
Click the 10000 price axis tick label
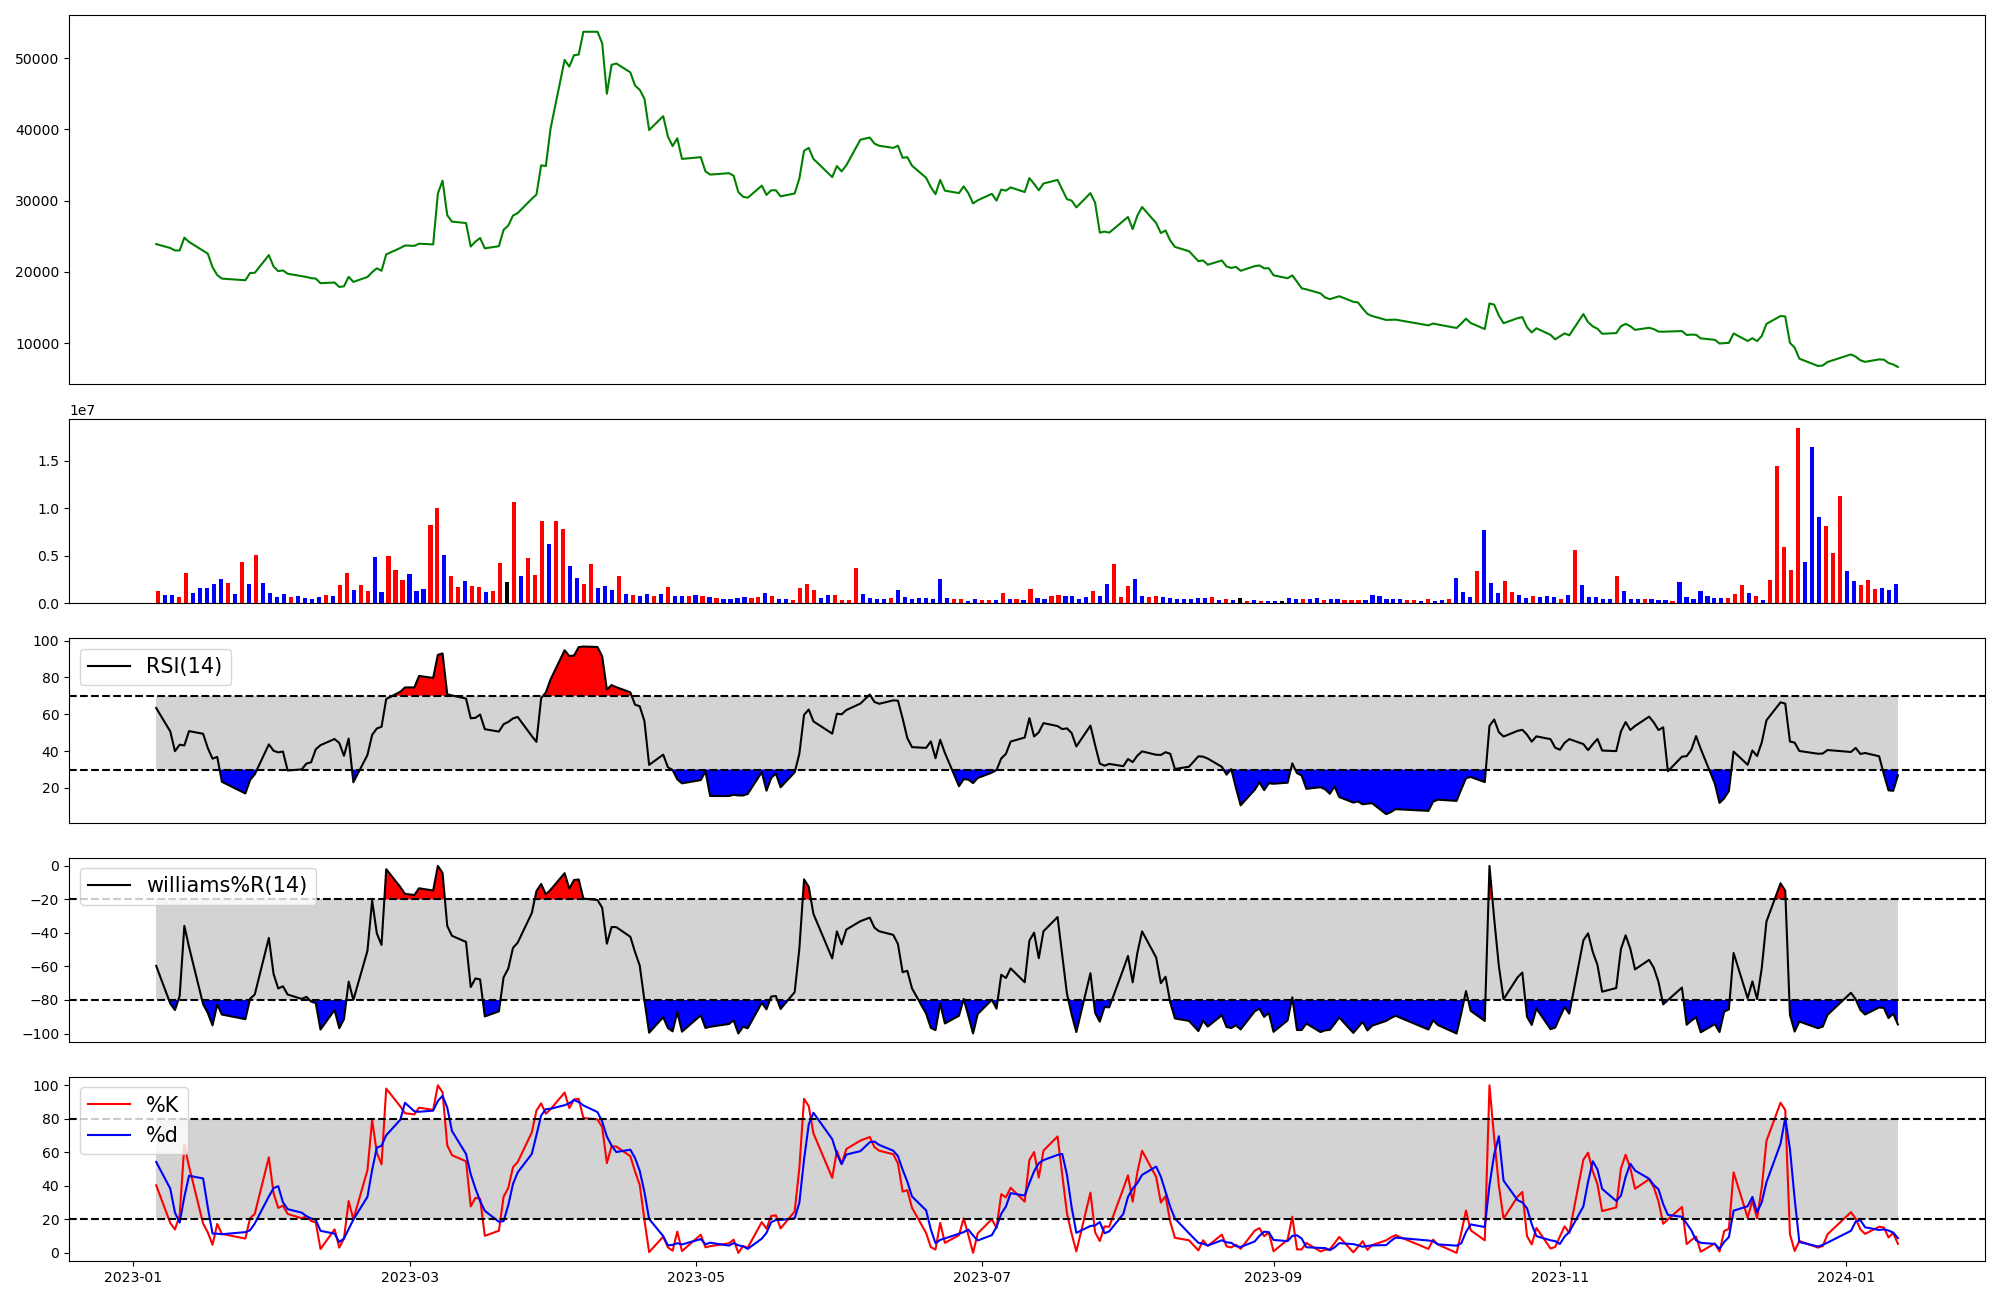(37, 344)
